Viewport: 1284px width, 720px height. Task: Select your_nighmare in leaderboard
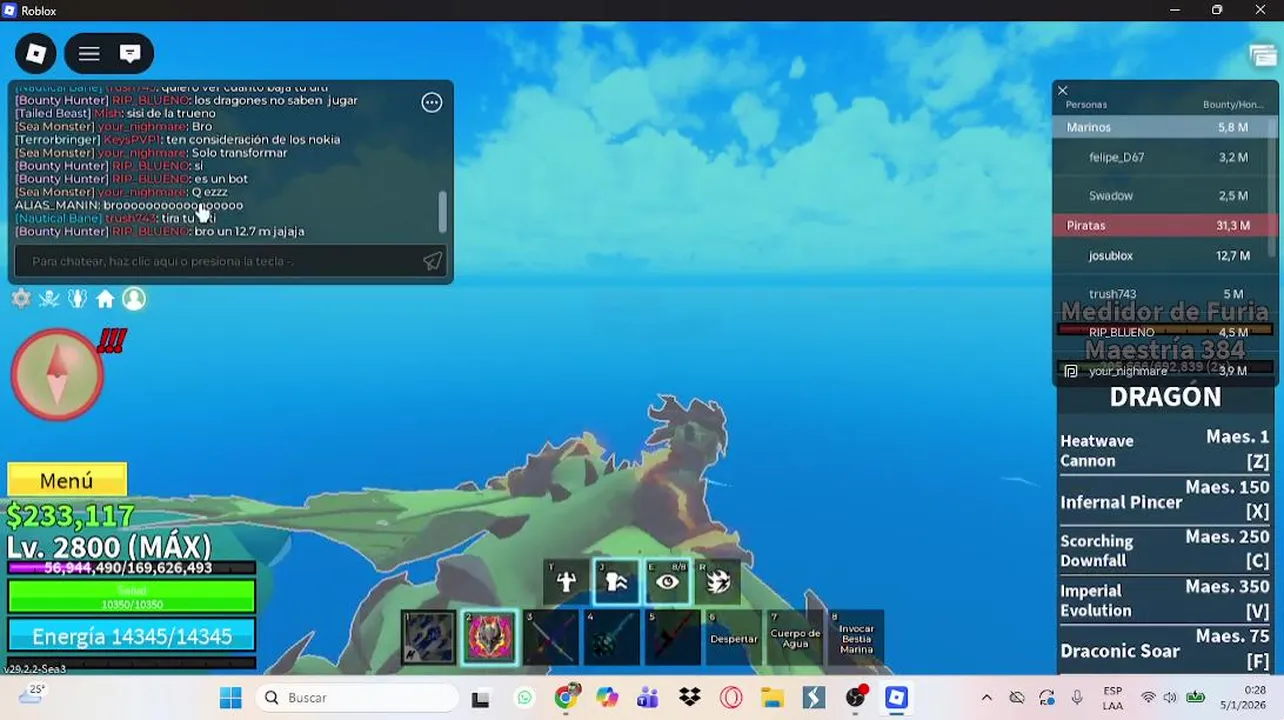click(x=1160, y=371)
